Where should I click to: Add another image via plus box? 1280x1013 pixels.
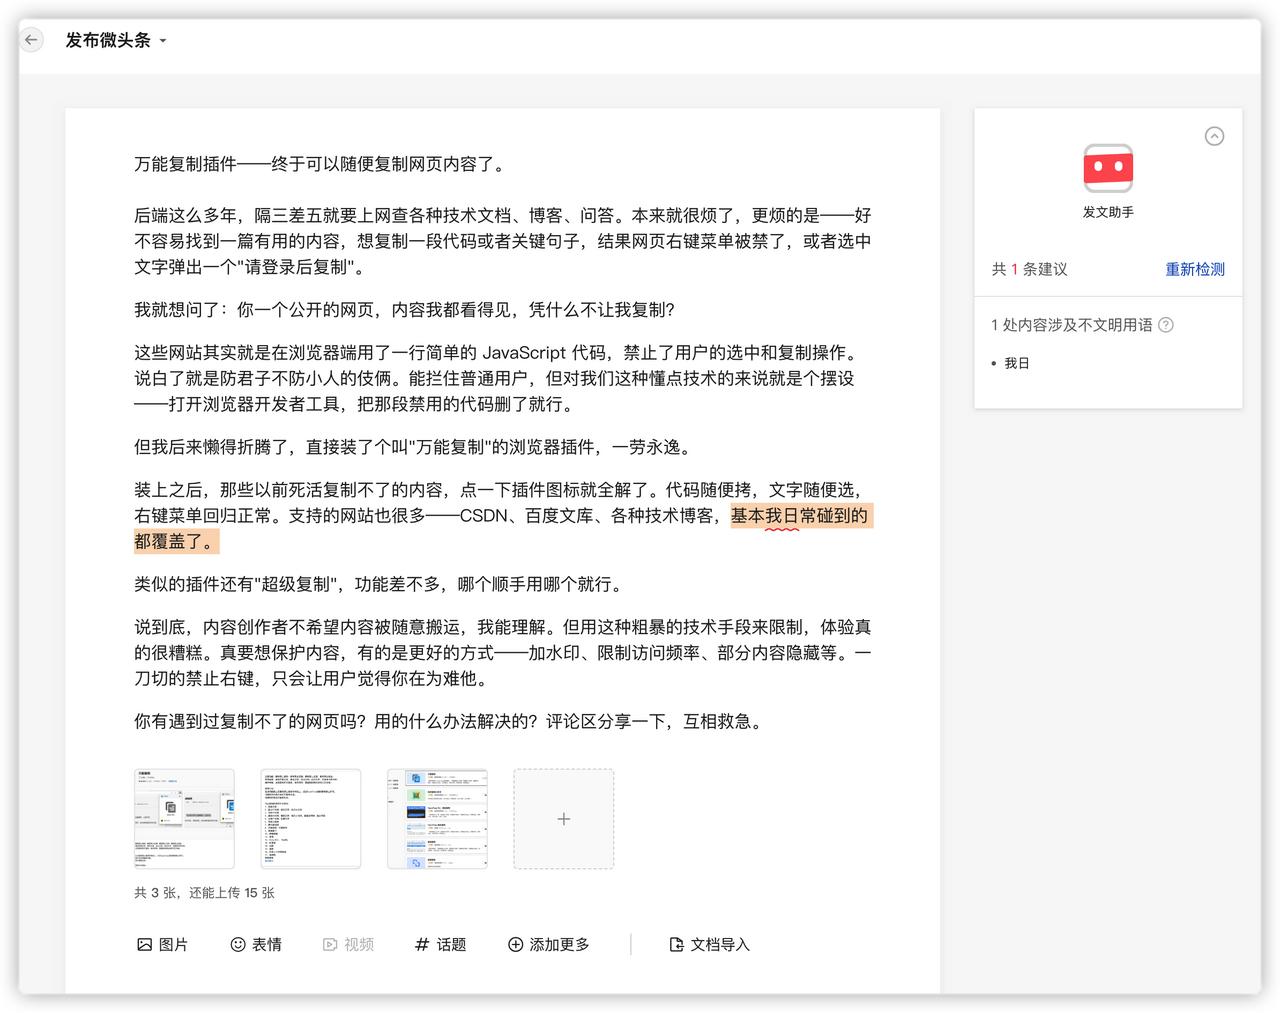tap(564, 819)
